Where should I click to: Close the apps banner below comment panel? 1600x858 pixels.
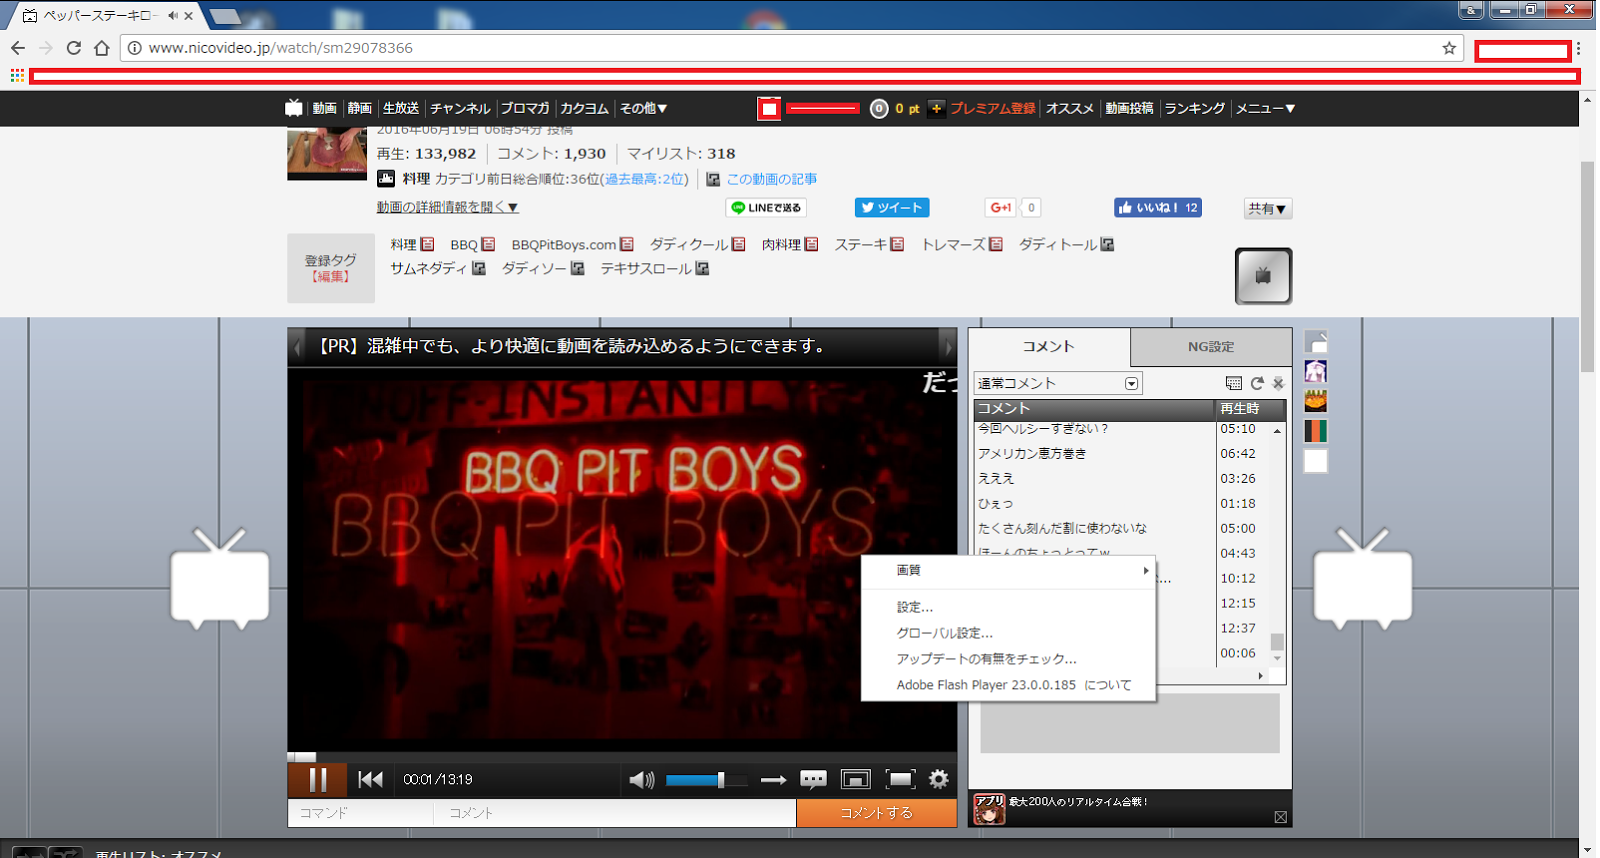(1280, 817)
